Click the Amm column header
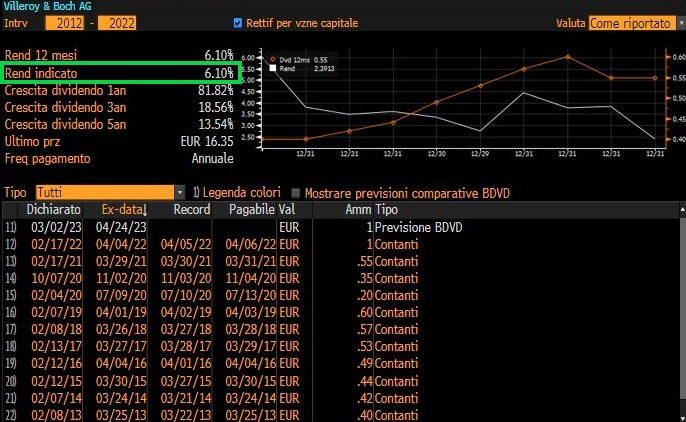 [358, 209]
